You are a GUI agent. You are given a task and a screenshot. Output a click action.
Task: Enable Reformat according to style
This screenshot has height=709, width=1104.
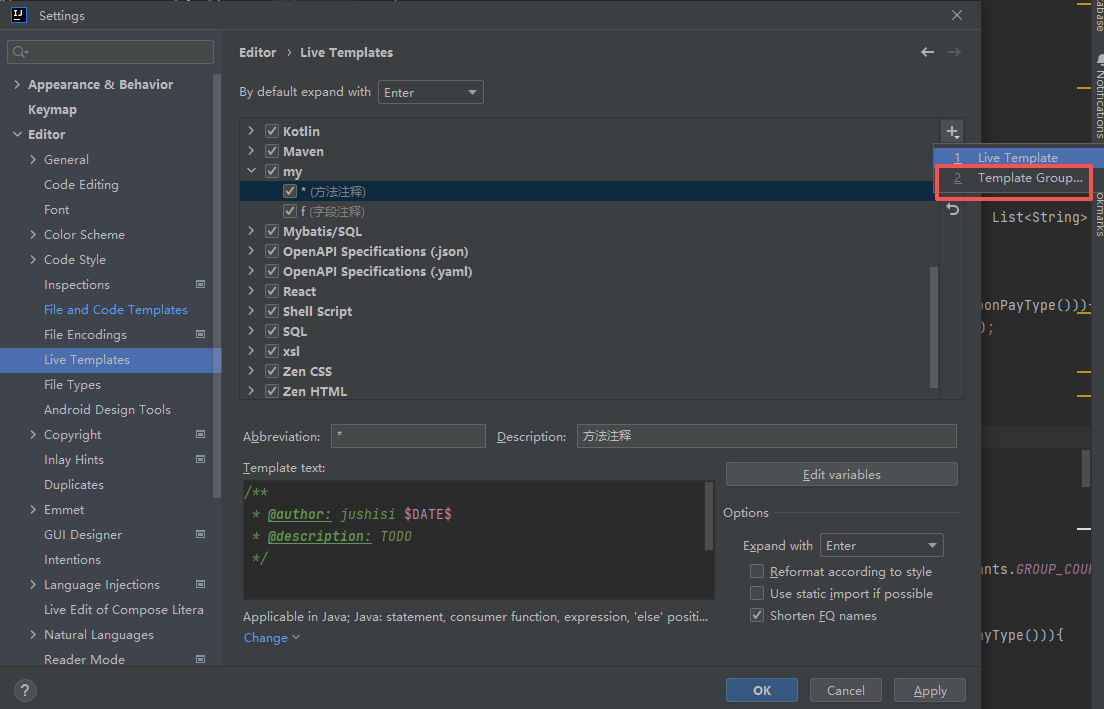(757, 571)
